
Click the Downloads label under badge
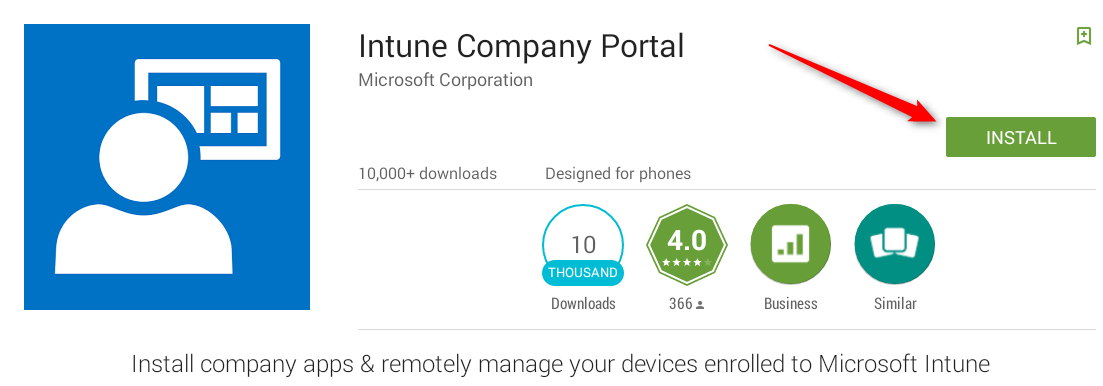[583, 304]
